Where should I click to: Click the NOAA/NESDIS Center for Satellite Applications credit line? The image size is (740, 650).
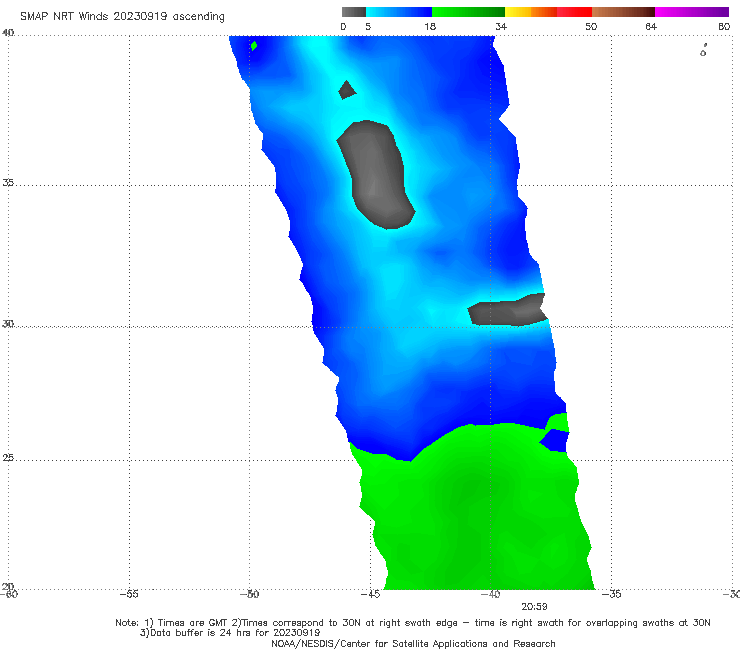(x=413, y=644)
